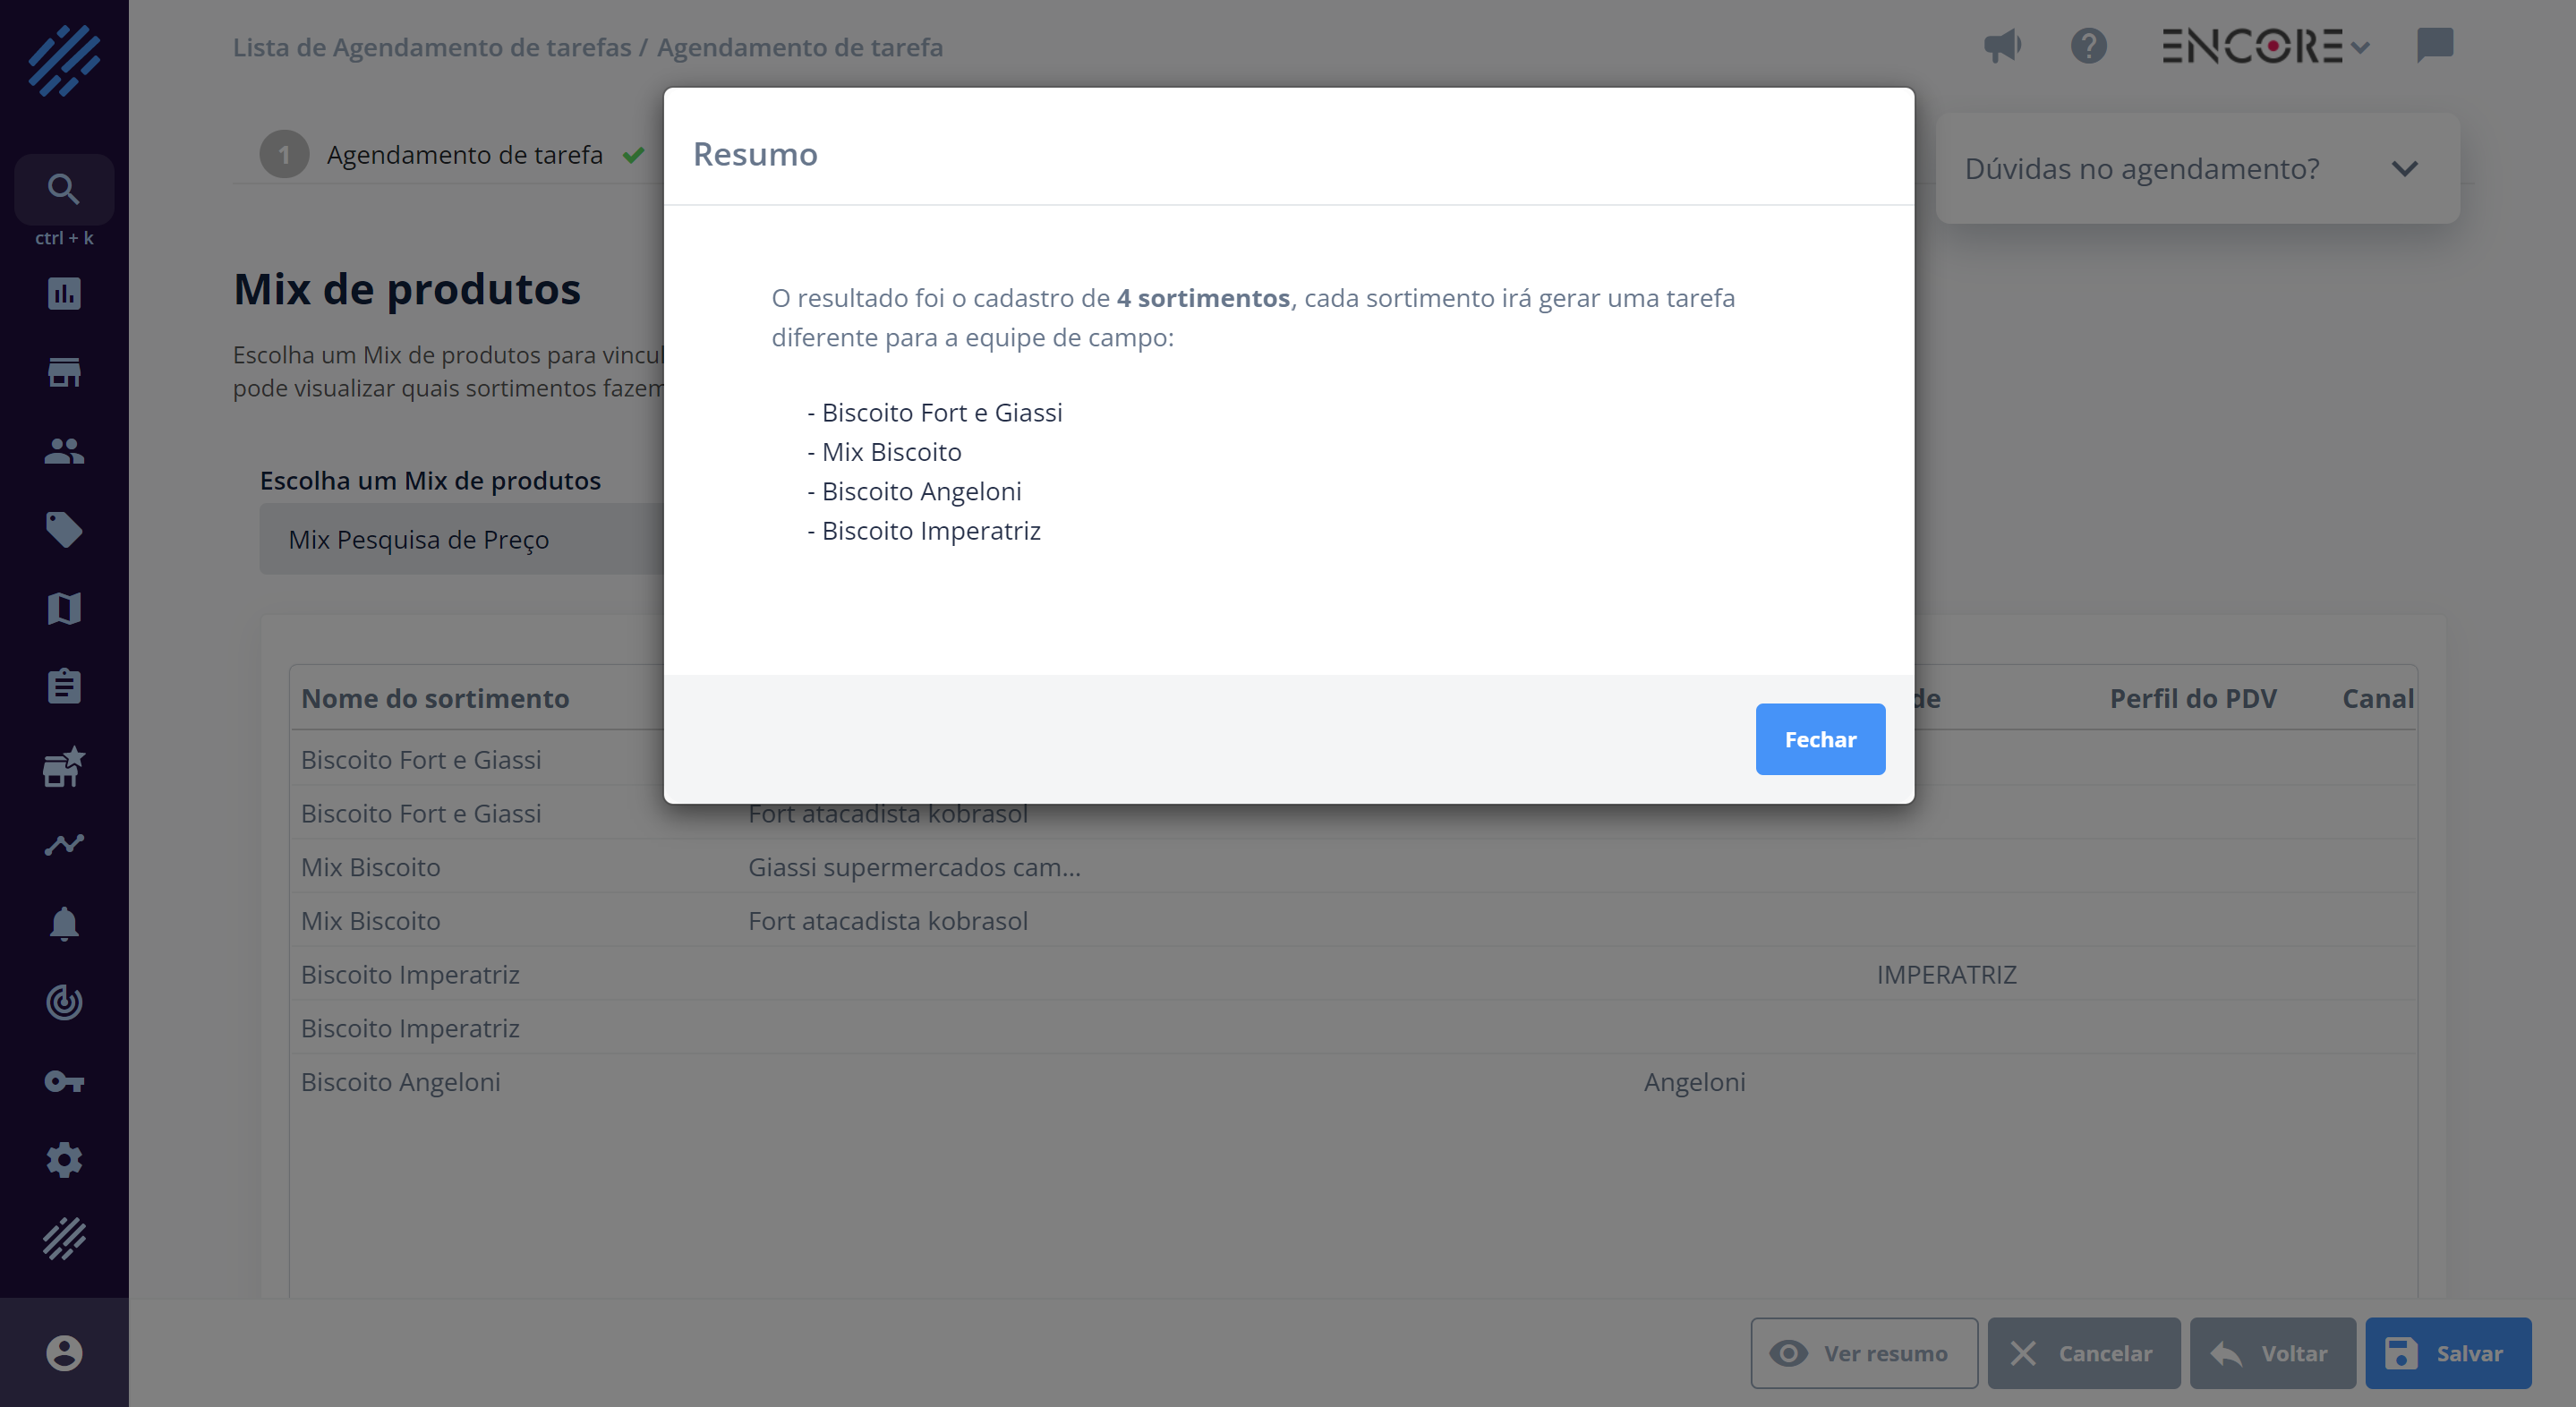Go to Lista de Agendamento de tarefas breadcrumb

point(432,47)
